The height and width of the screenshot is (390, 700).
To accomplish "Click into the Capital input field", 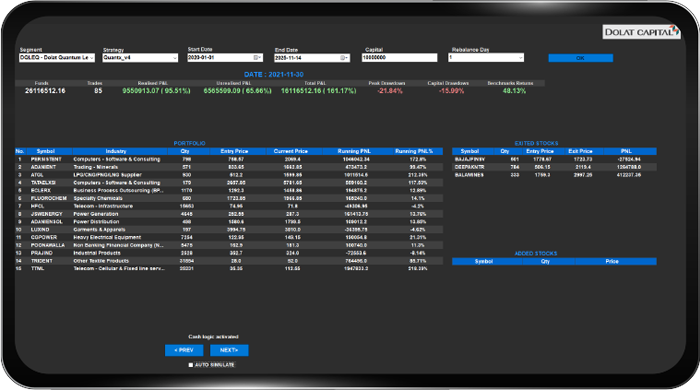I will coord(400,58).
